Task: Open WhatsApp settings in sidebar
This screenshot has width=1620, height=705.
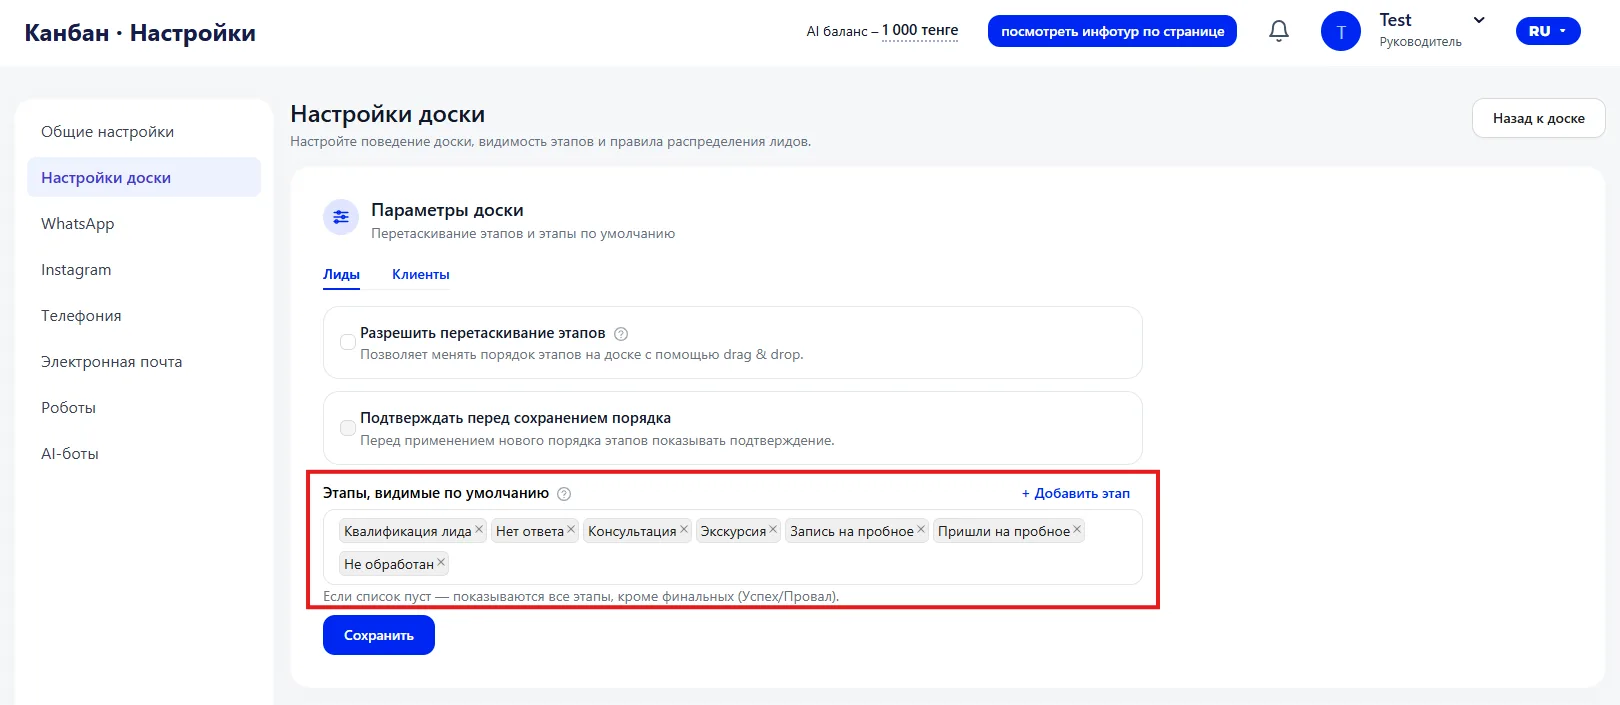Action: click(78, 224)
